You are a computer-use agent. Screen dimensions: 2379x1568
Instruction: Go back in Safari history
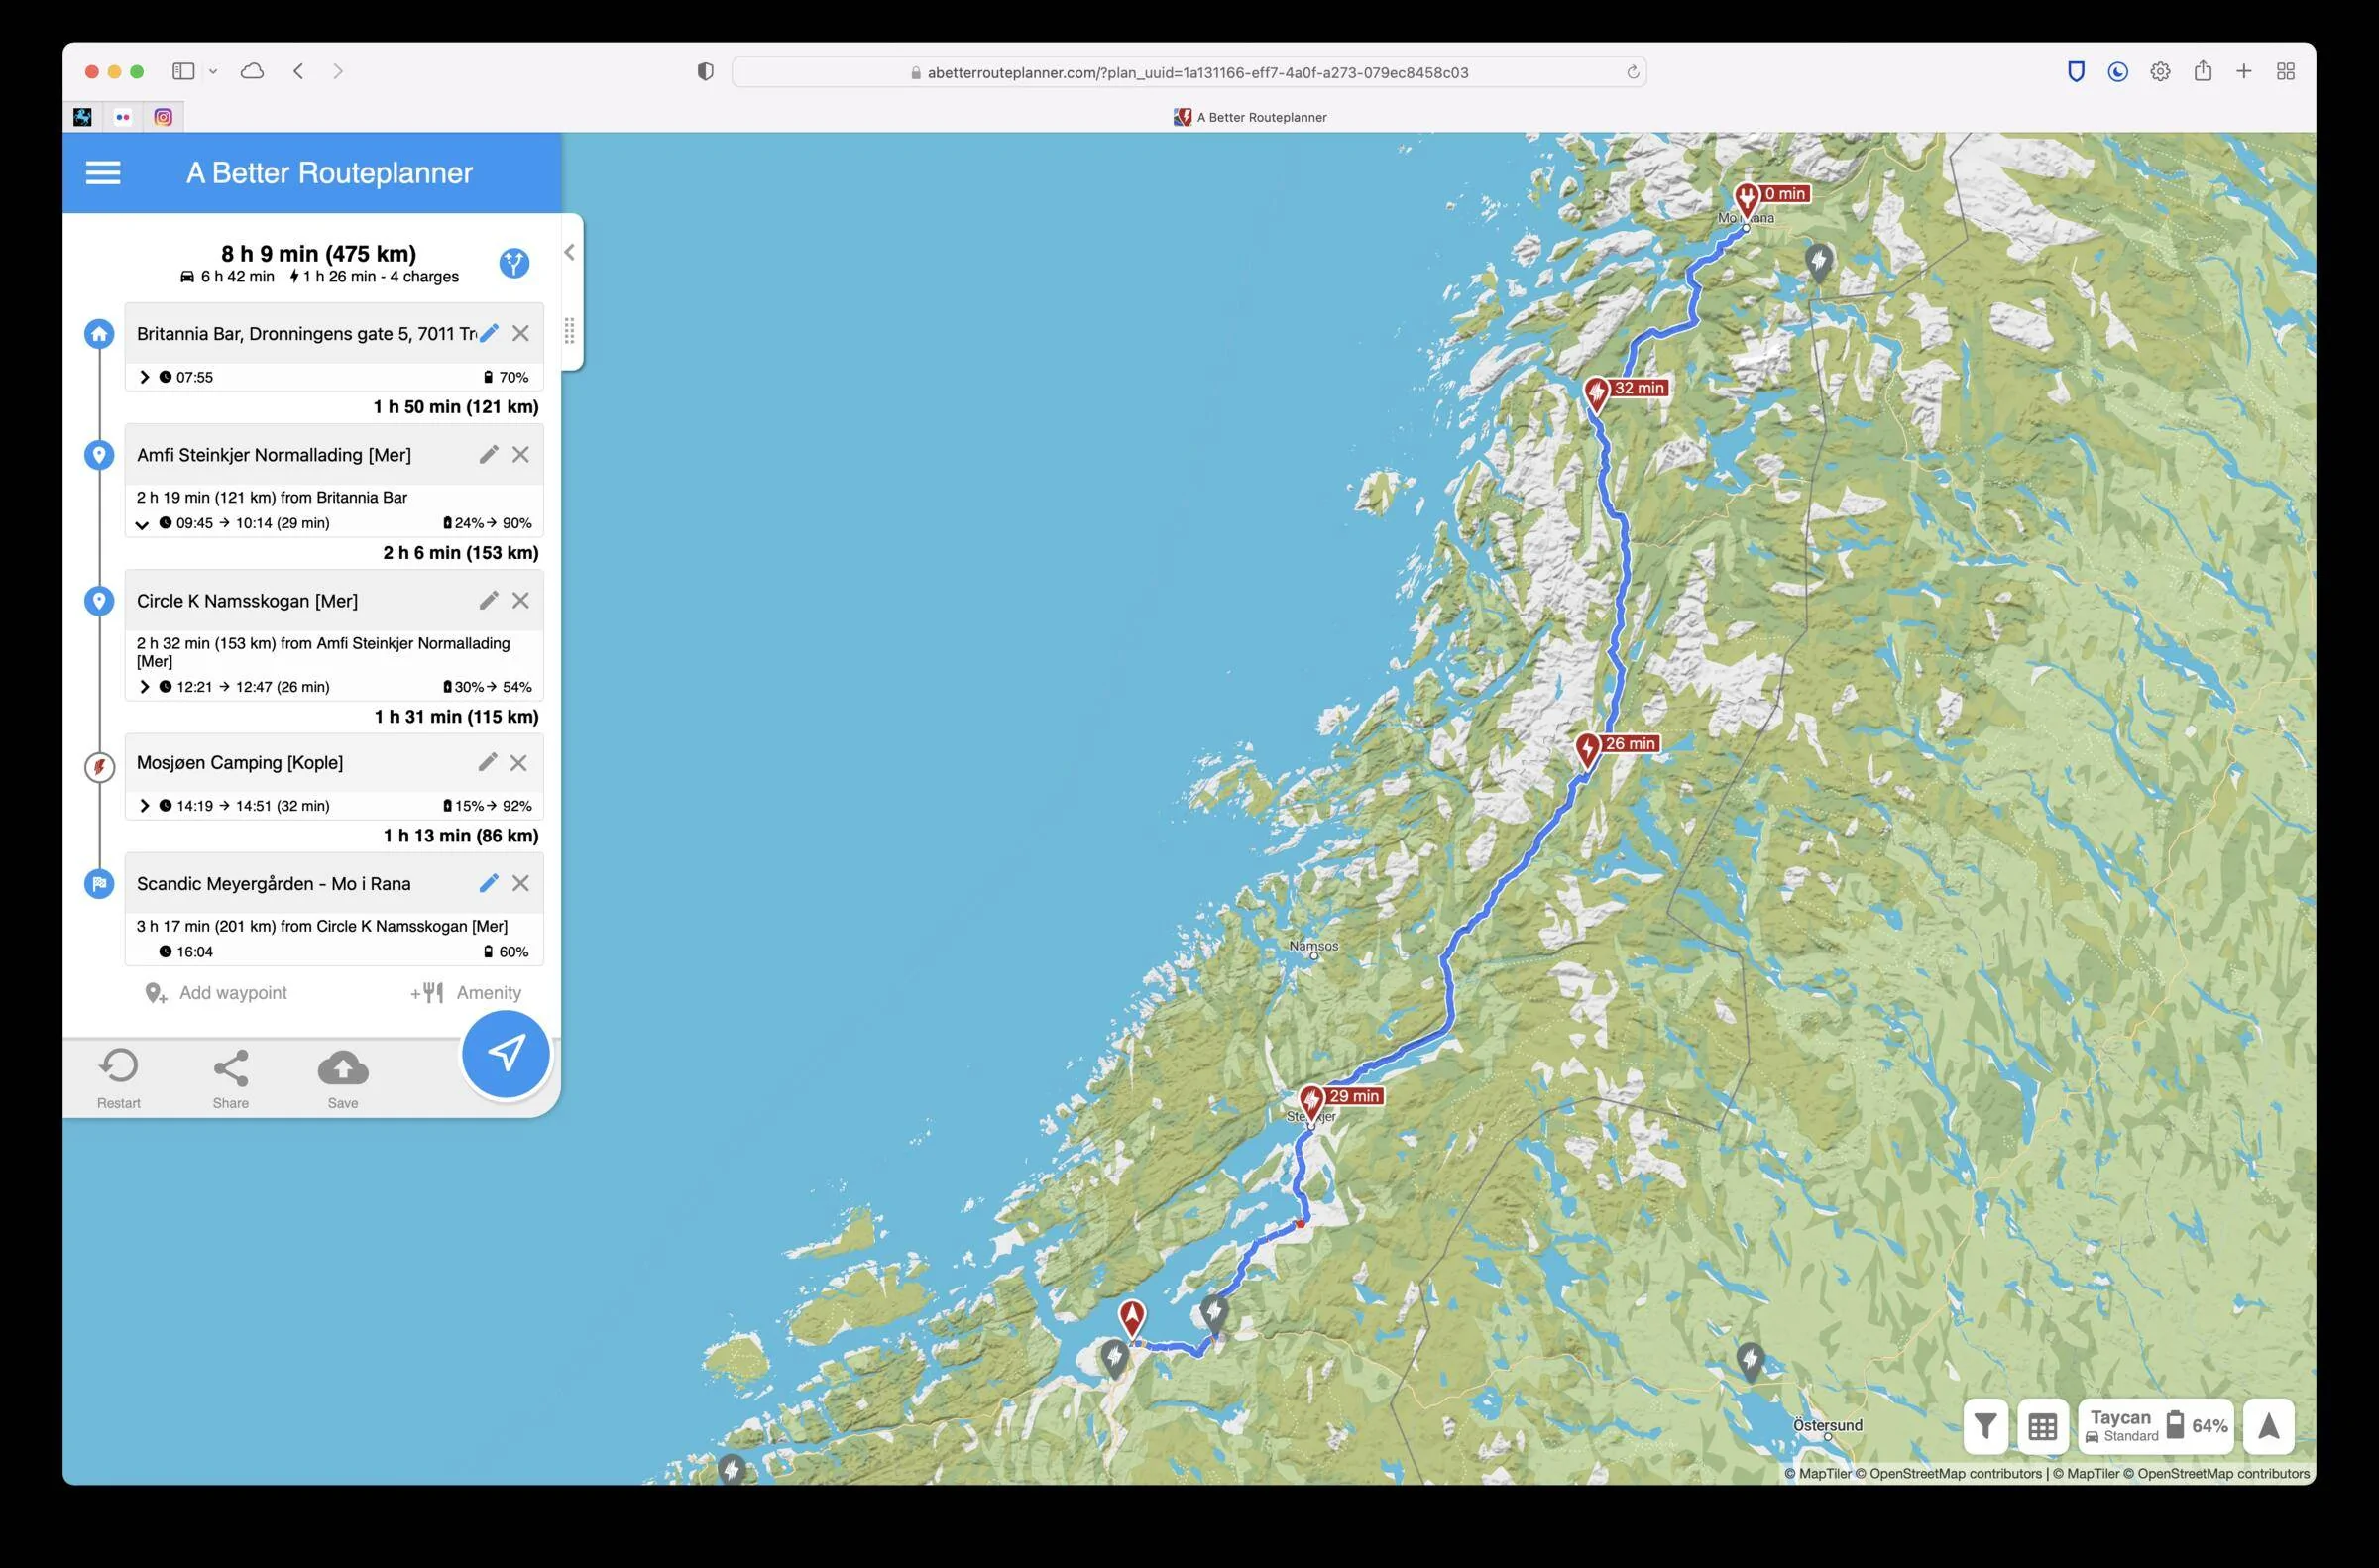[x=298, y=71]
